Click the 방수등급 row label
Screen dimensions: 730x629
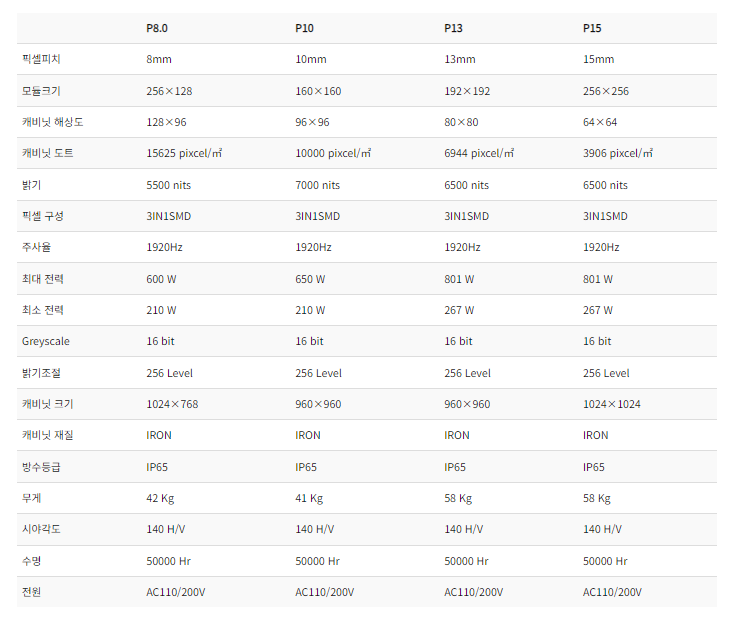click(42, 467)
